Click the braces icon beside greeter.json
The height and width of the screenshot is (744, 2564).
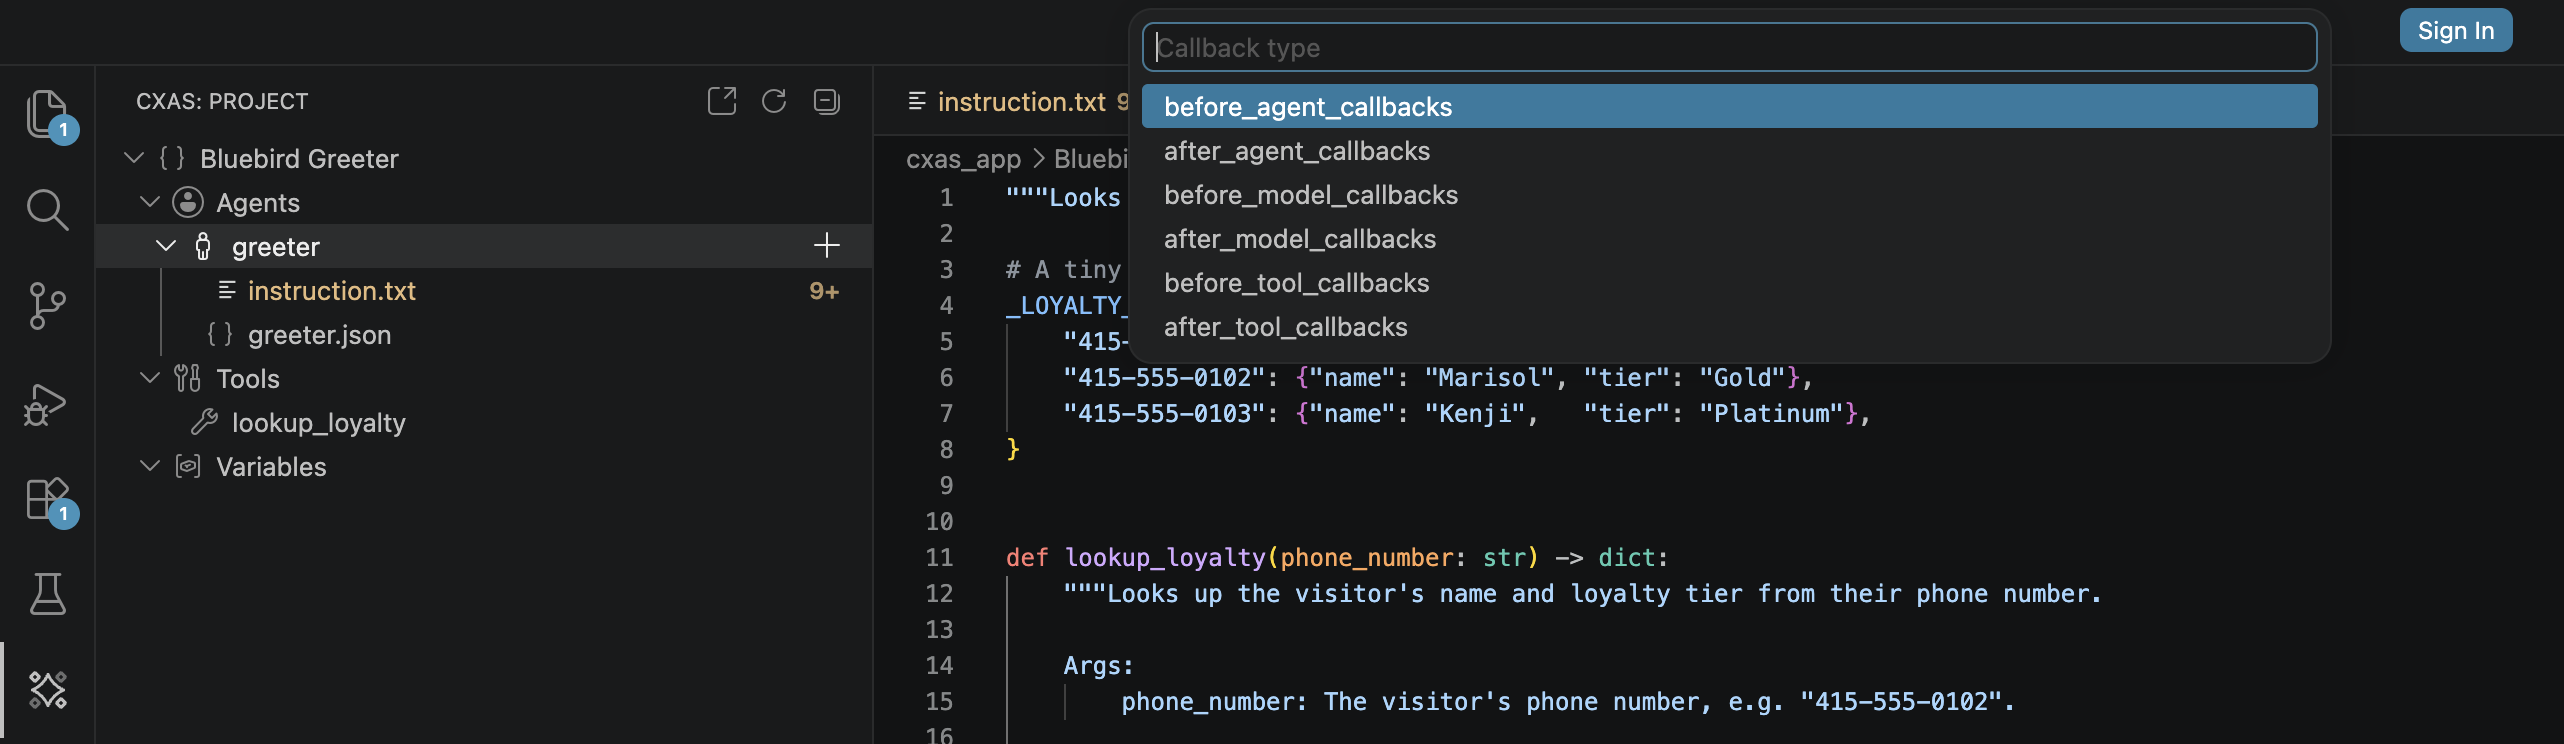(220, 334)
